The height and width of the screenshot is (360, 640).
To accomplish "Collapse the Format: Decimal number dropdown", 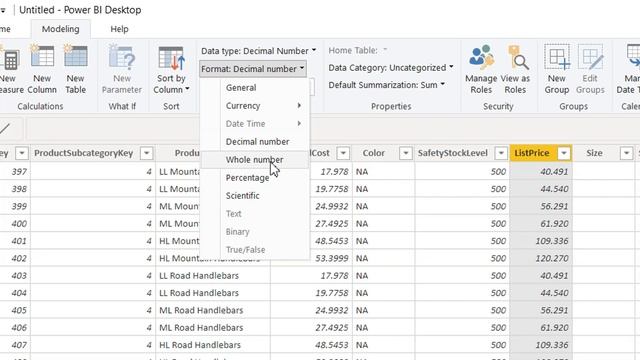I will 253,69.
